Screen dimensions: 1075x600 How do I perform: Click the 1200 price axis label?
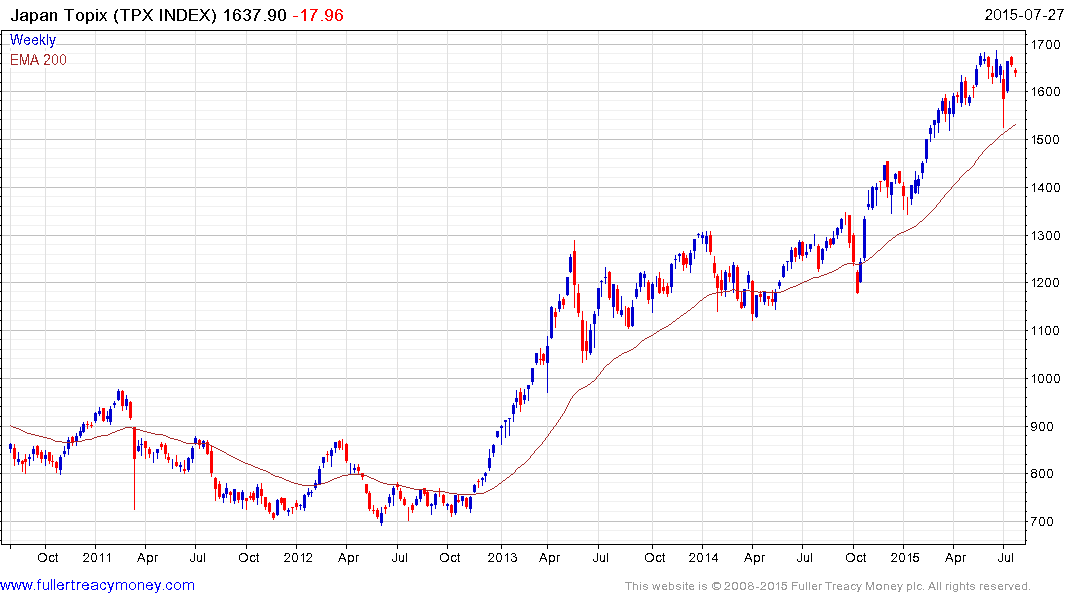click(1046, 283)
